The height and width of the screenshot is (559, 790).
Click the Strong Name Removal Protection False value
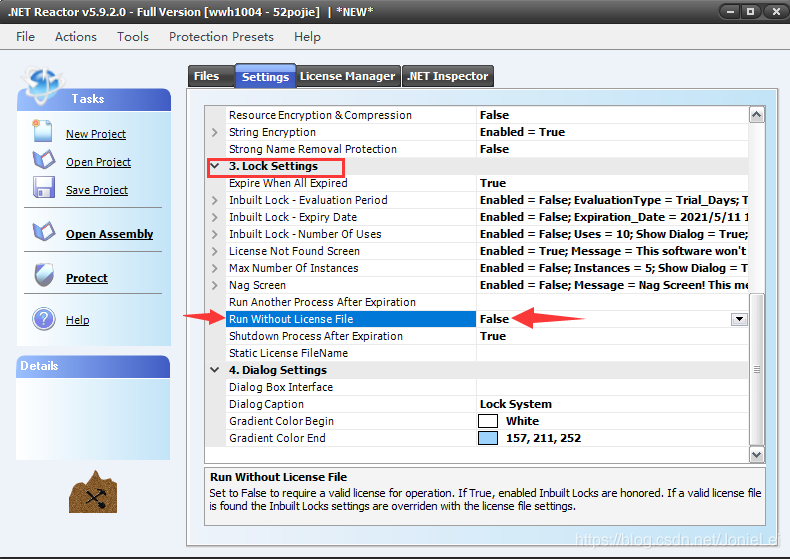coord(494,149)
